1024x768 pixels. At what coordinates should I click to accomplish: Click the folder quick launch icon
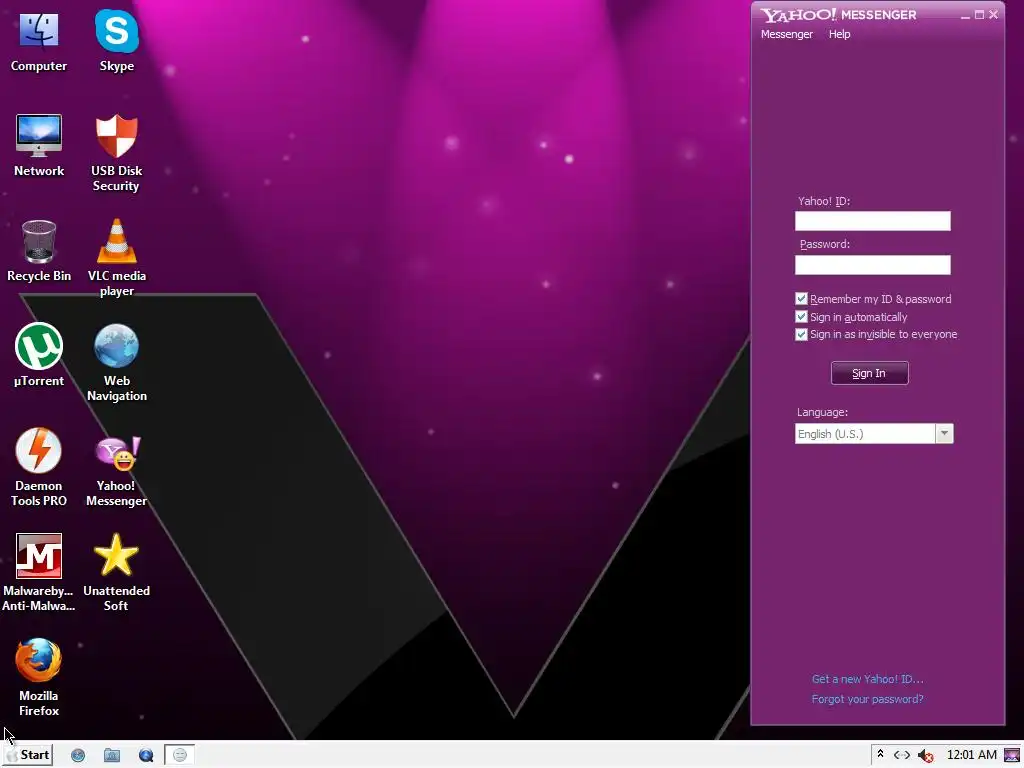112,756
